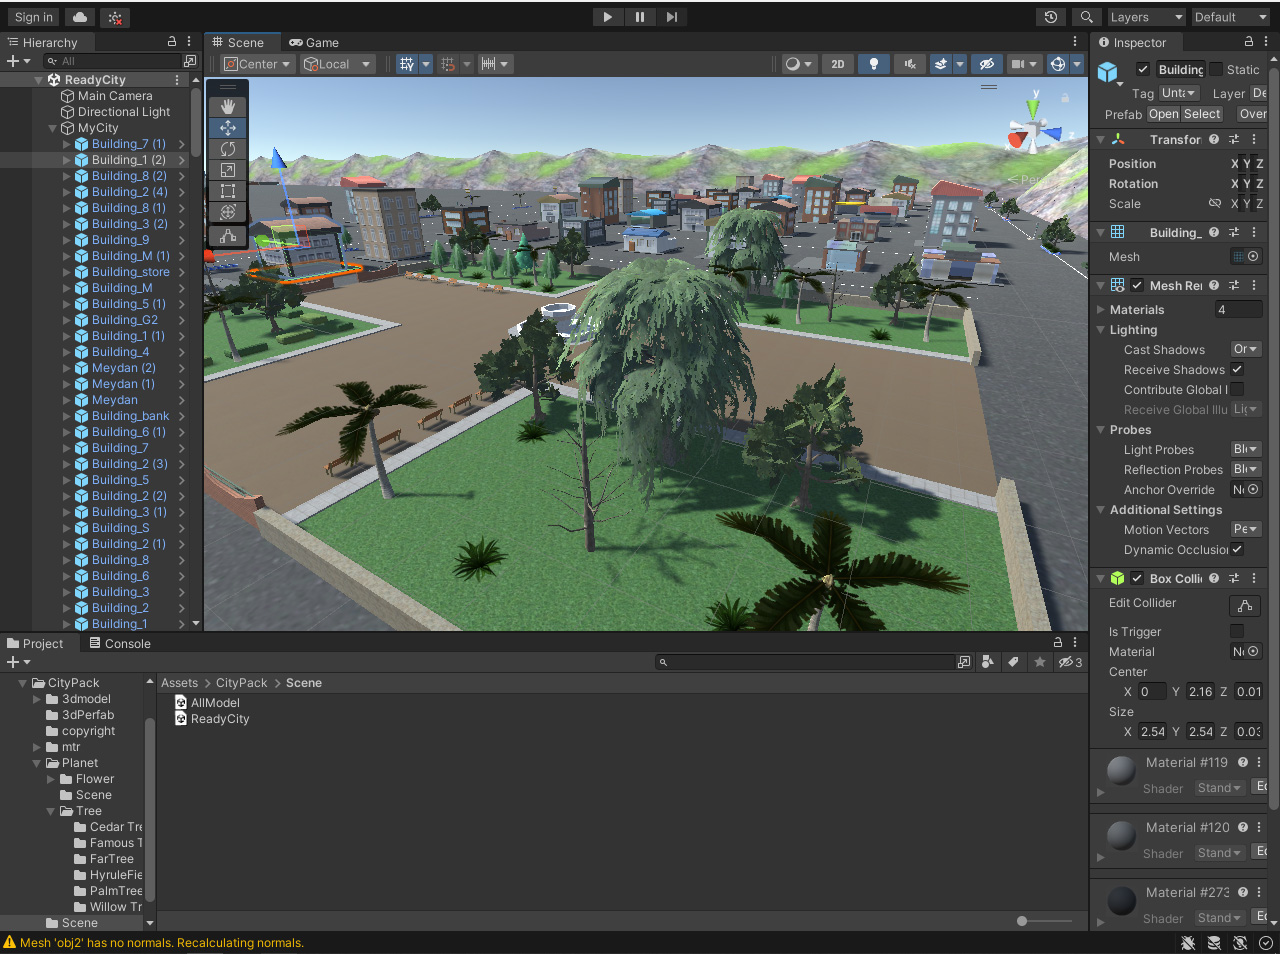Image resolution: width=1280 pixels, height=954 pixels.
Task: Click the Pause button
Action: click(640, 17)
